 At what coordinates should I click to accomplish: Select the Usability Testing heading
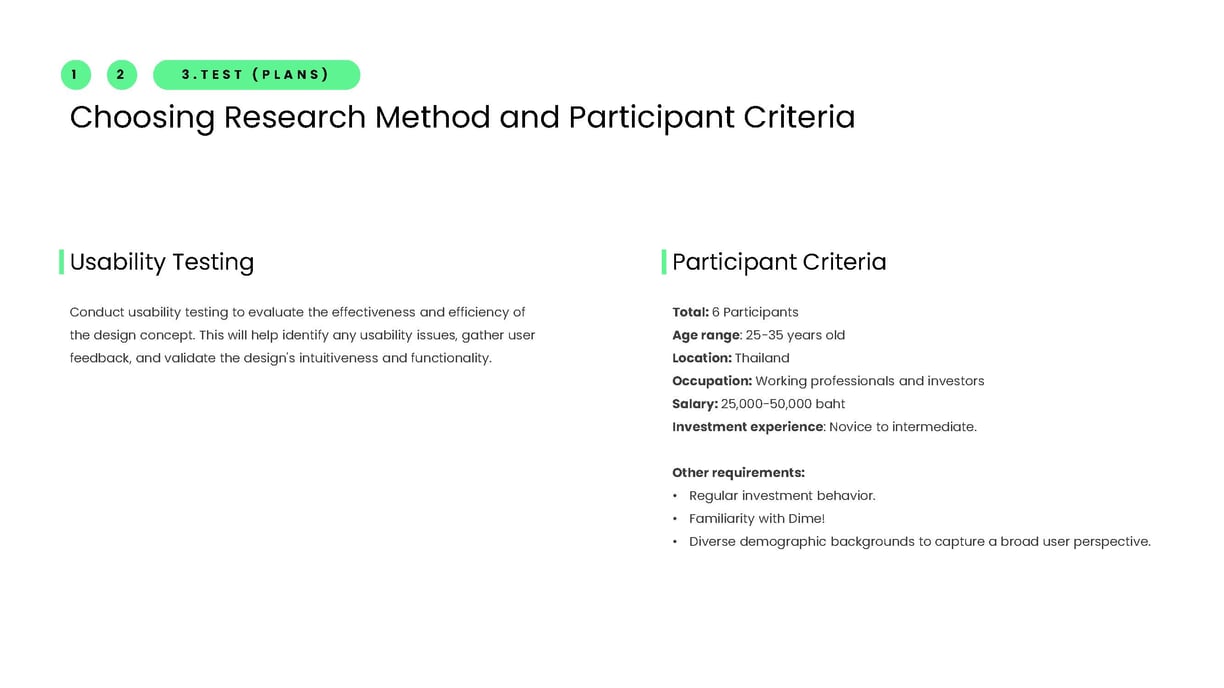click(x=162, y=262)
